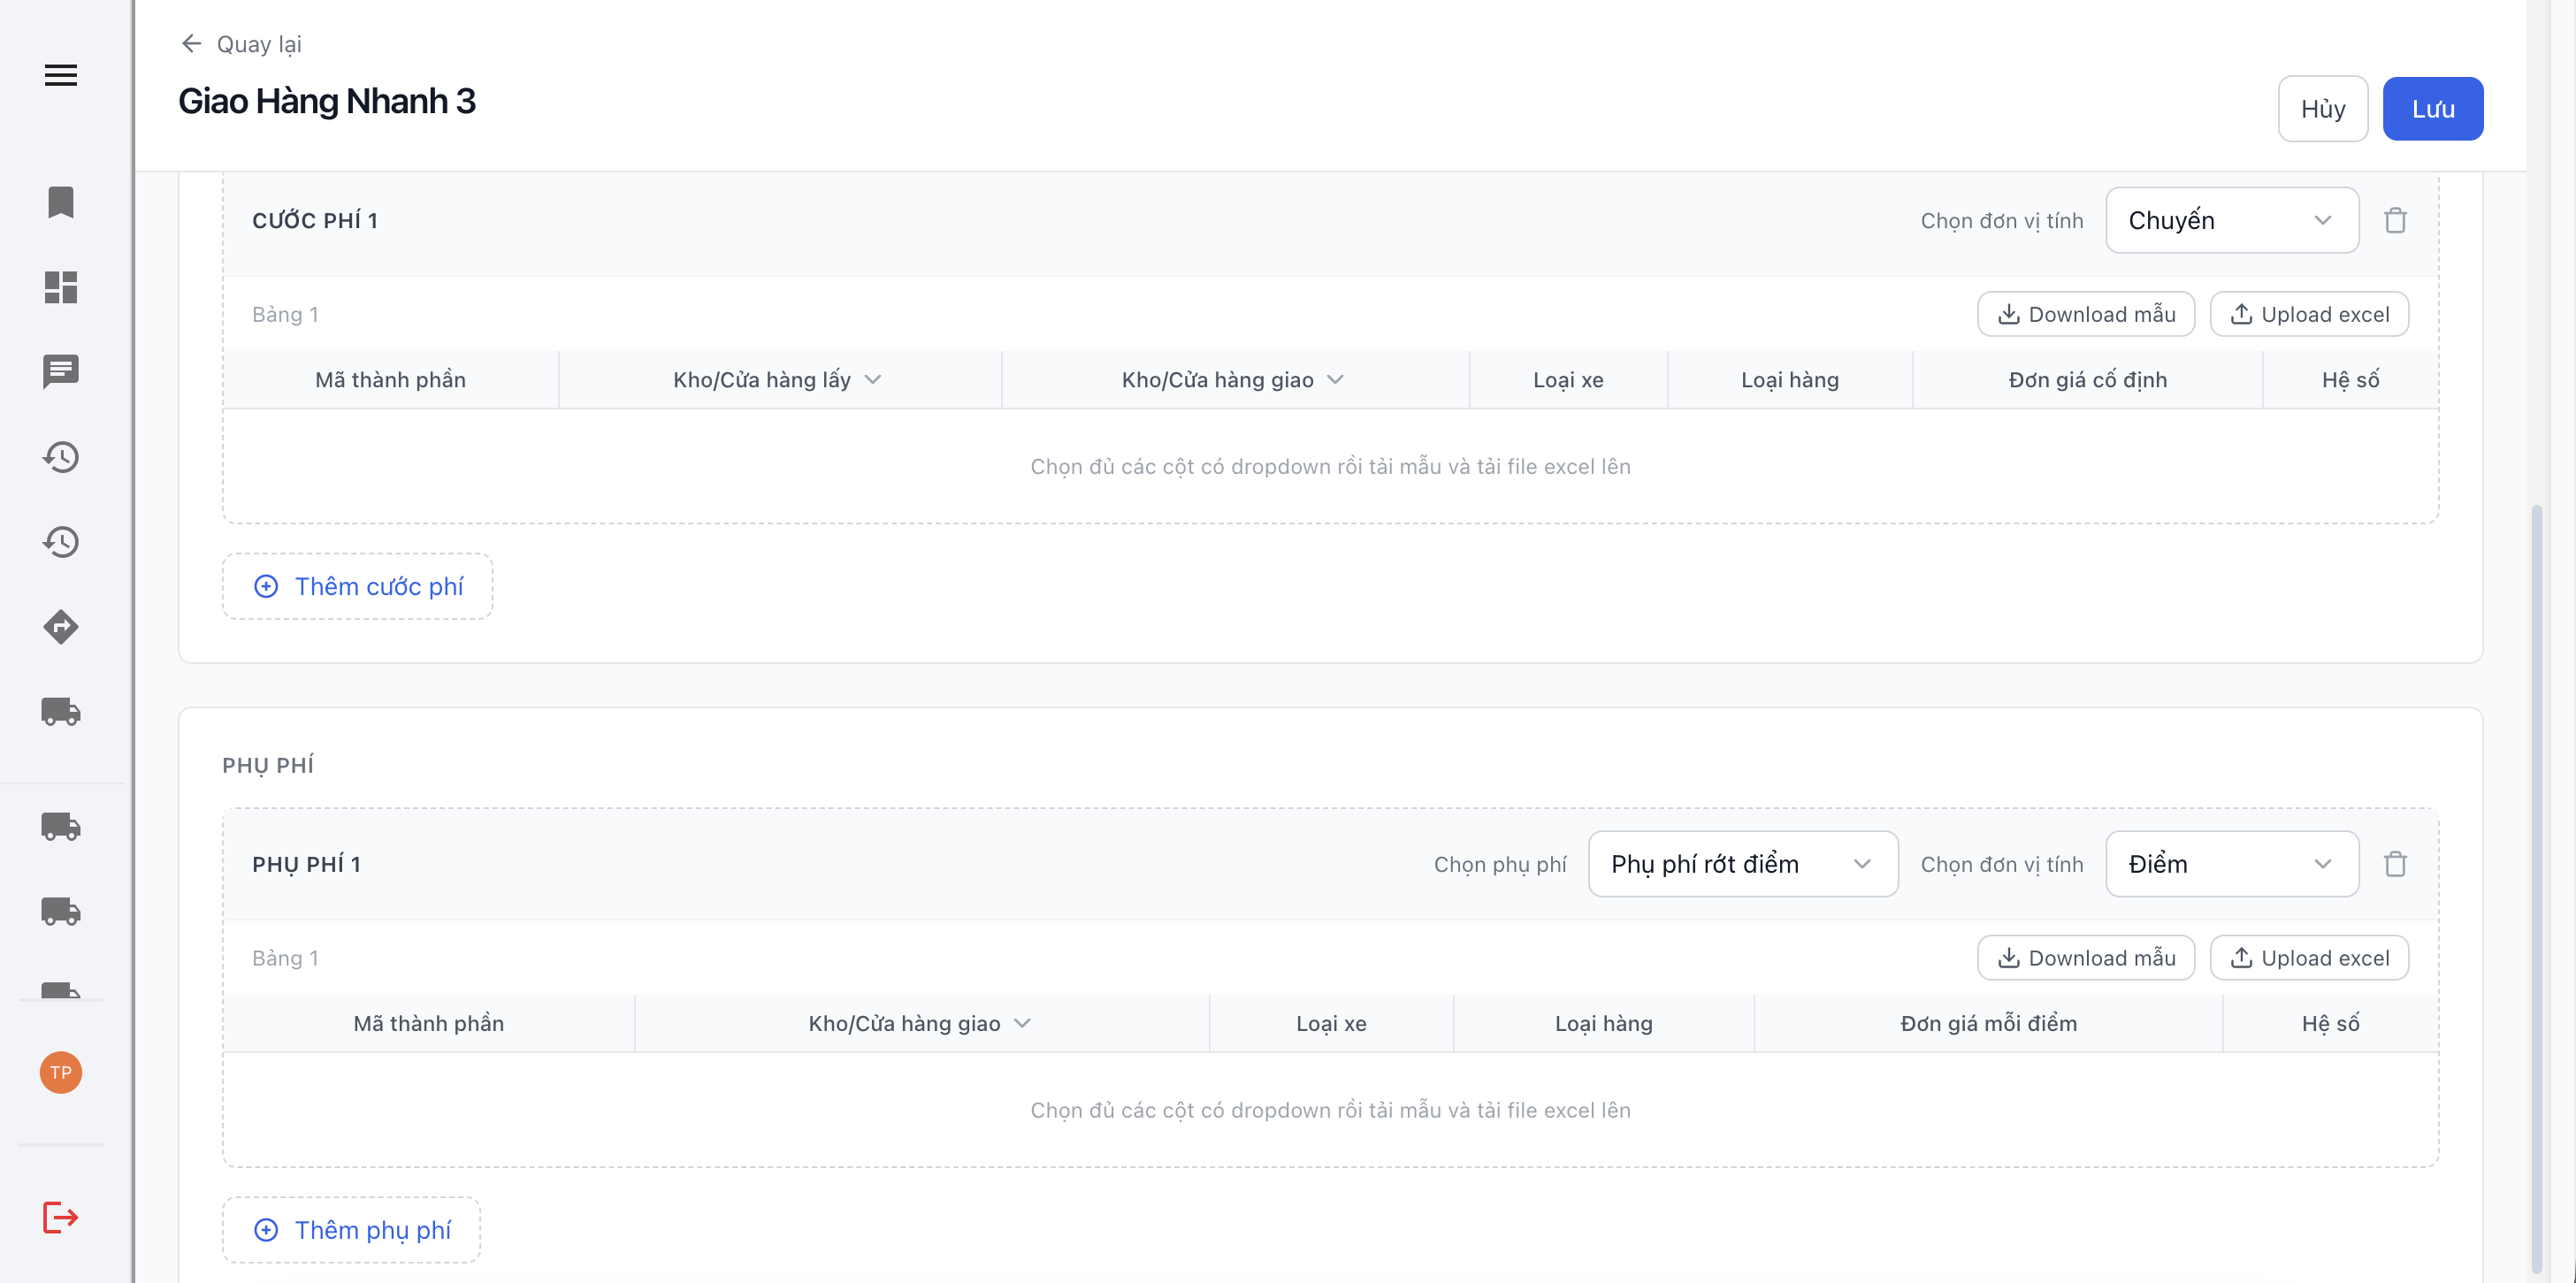Click Thêm phụ phí button

[352, 1230]
